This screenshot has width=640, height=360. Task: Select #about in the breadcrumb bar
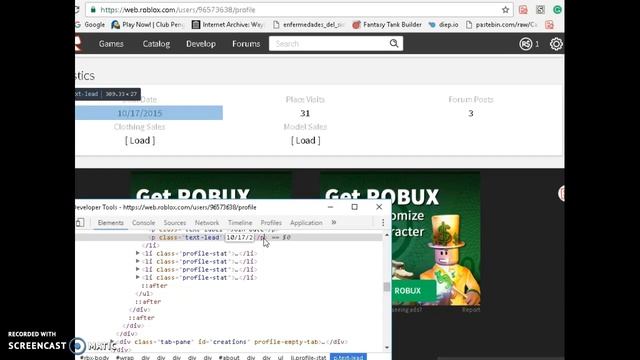click(229, 357)
